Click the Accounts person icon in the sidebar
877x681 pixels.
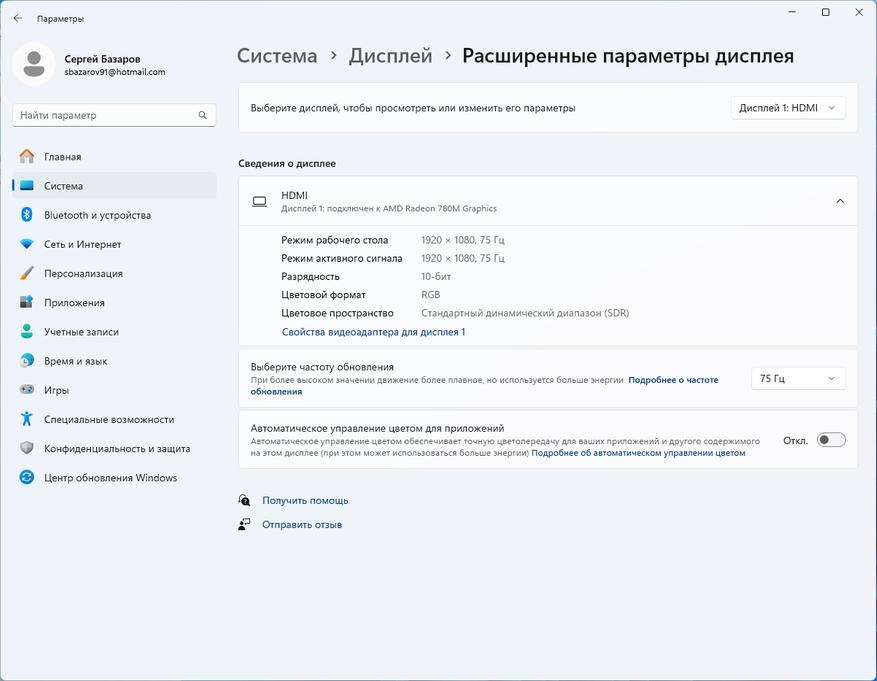click(26, 332)
